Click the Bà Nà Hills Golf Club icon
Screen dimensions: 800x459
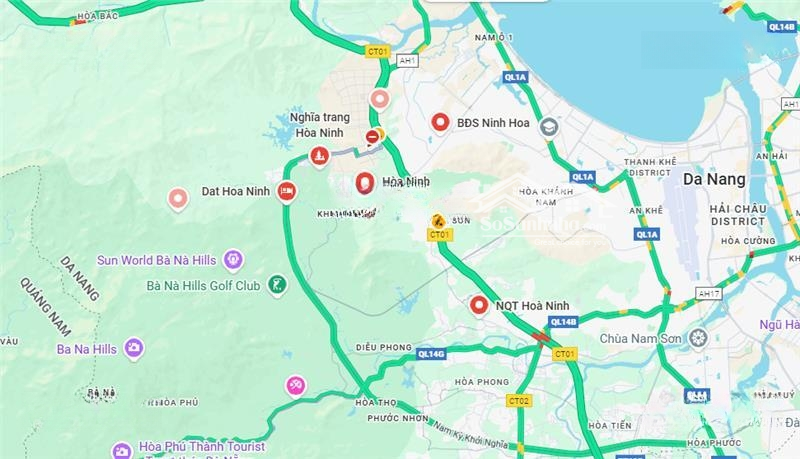click(x=277, y=285)
